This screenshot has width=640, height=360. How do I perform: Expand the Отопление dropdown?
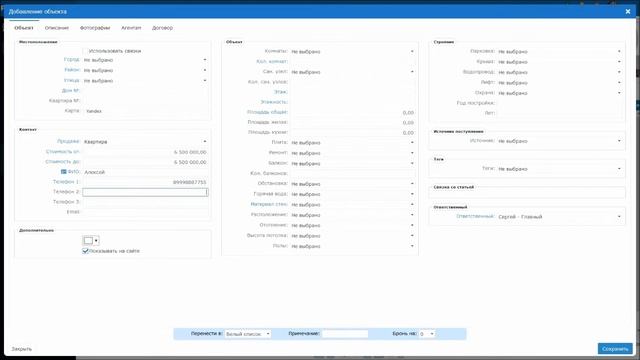point(353,225)
